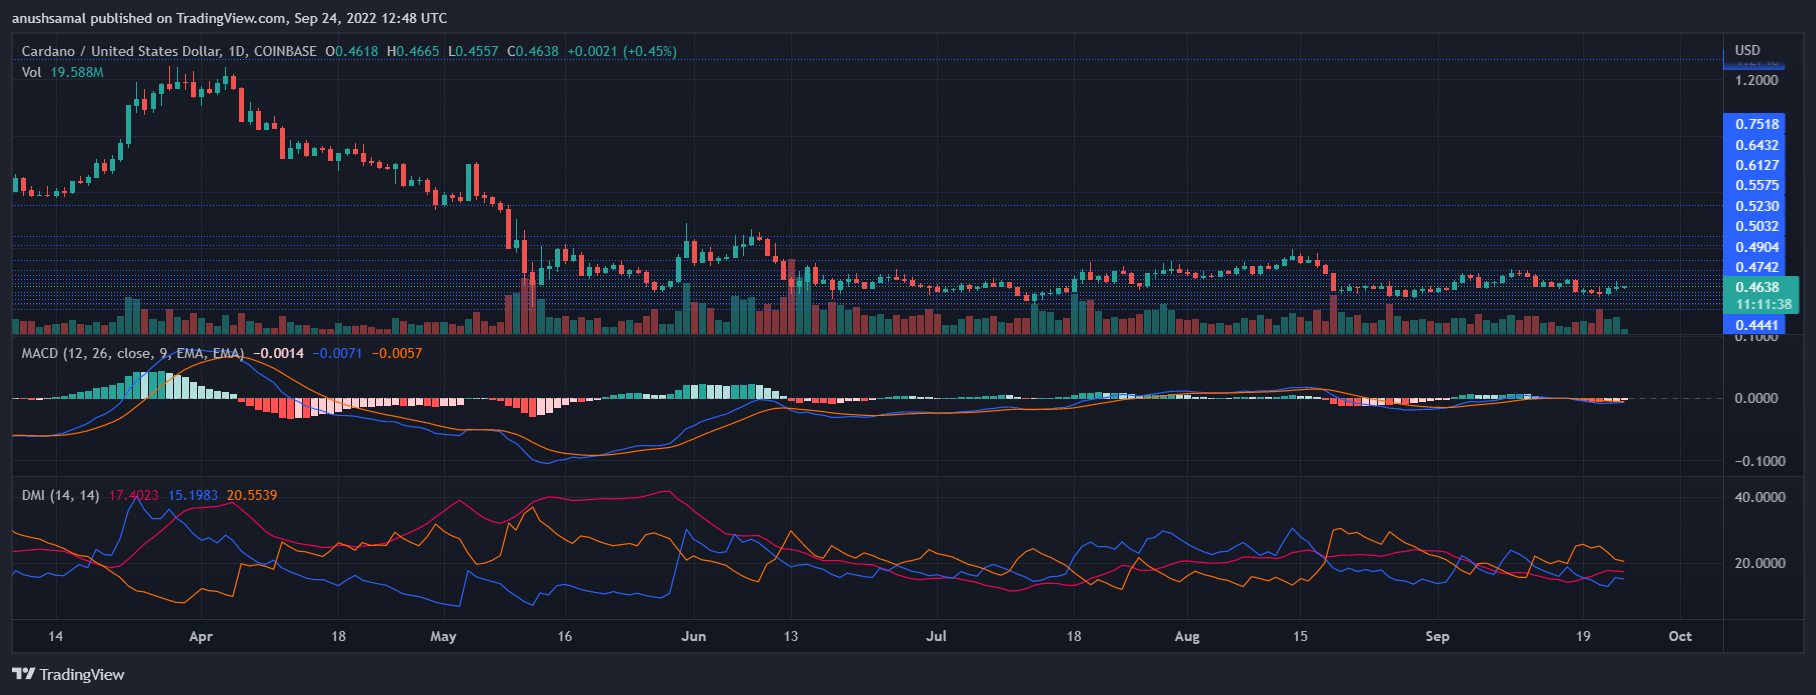Select the Jun marker on time axis
Screen dimensions: 1816x695
point(693,636)
